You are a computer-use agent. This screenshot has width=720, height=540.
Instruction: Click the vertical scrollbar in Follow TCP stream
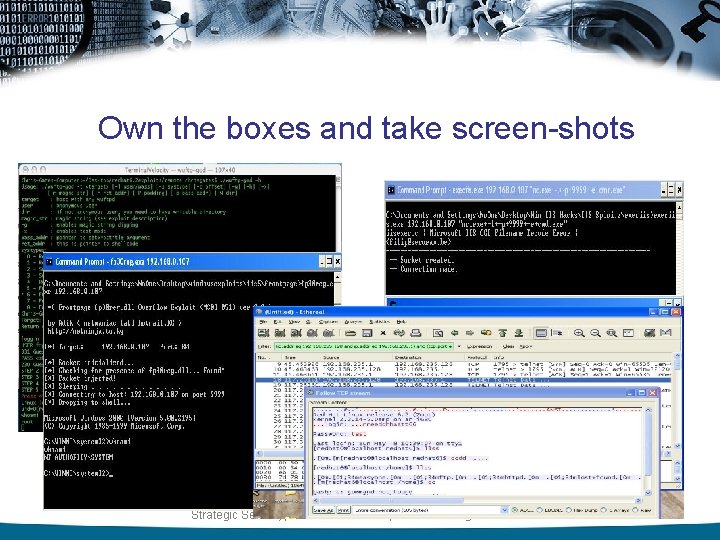(x=648, y=451)
